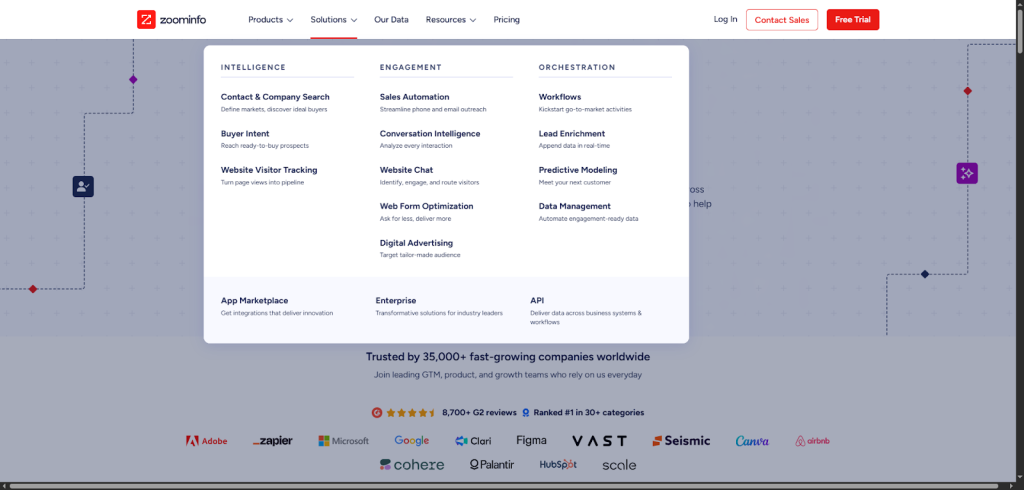Select Conversation Intelligence from Engagement
Viewport: 1024px width, 490px height.
[x=429, y=133]
